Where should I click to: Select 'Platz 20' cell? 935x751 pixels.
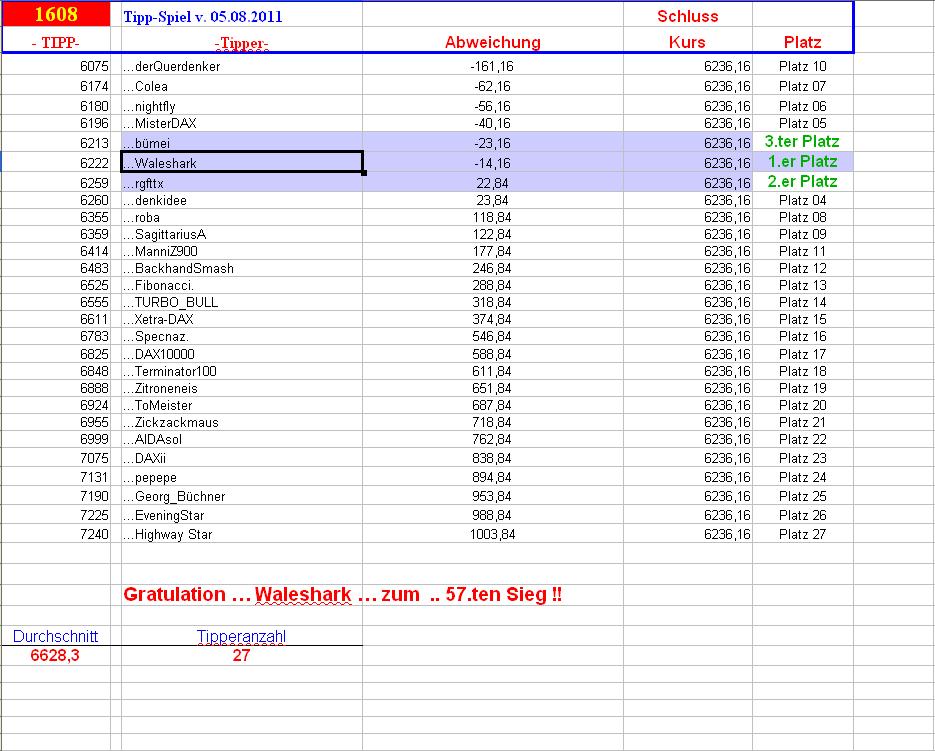[803, 406]
